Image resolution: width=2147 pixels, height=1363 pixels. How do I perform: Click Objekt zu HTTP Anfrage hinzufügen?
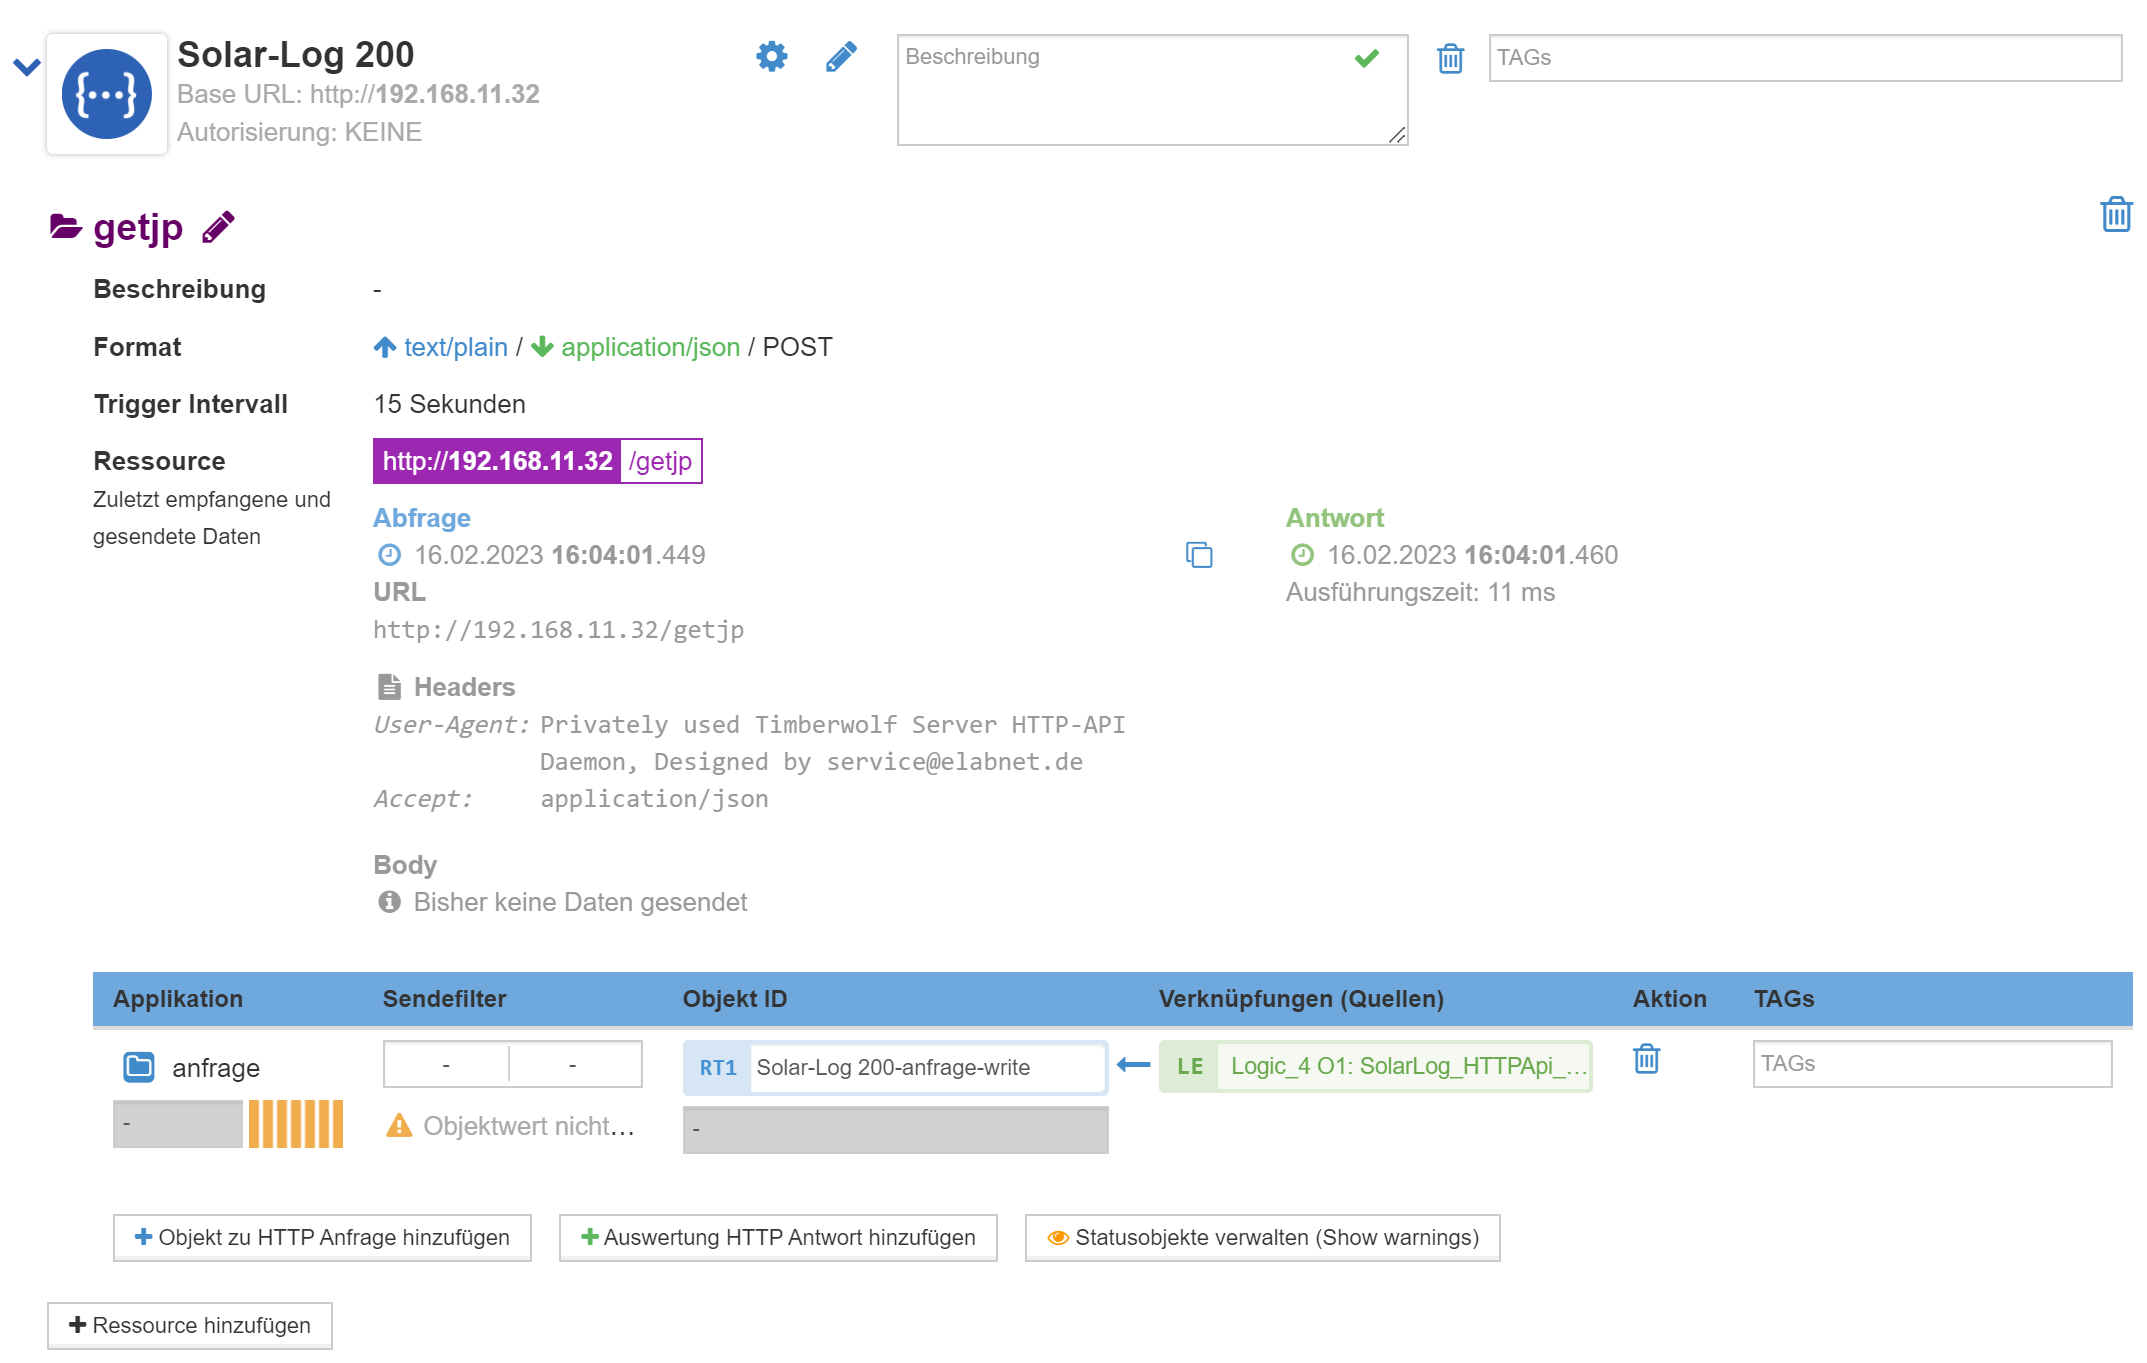coord(322,1238)
